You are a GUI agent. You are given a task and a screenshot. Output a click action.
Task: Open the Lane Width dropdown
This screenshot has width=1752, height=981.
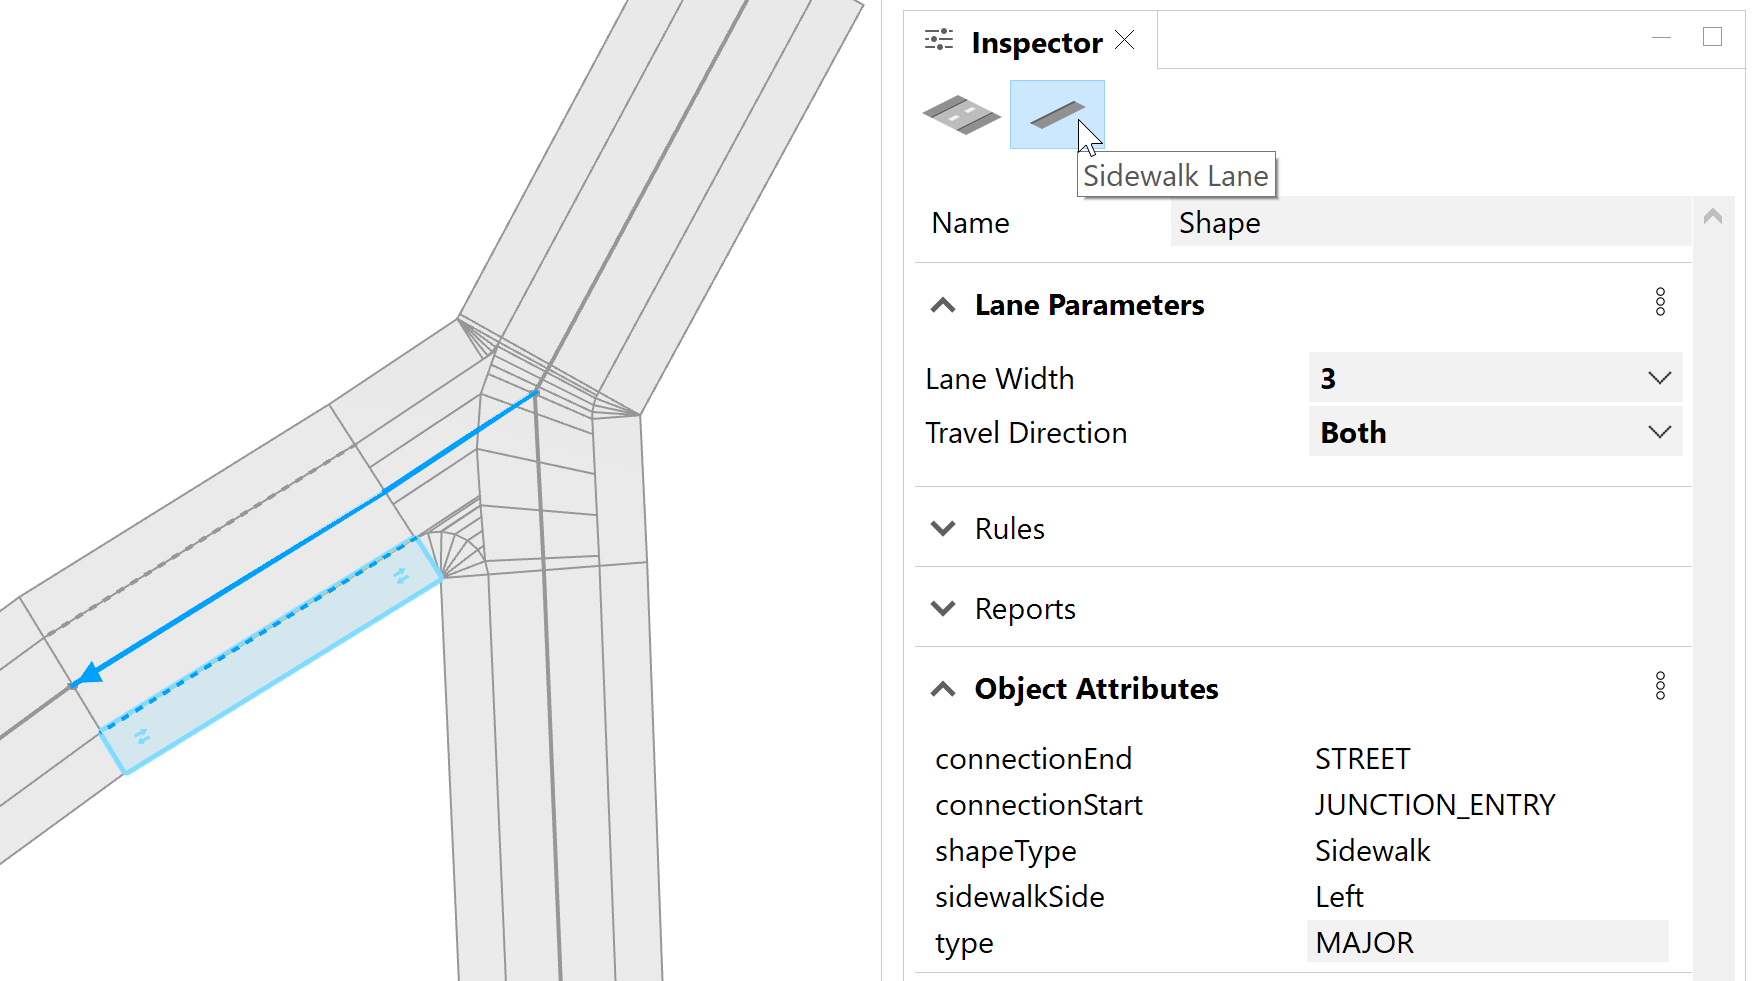pos(1495,378)
